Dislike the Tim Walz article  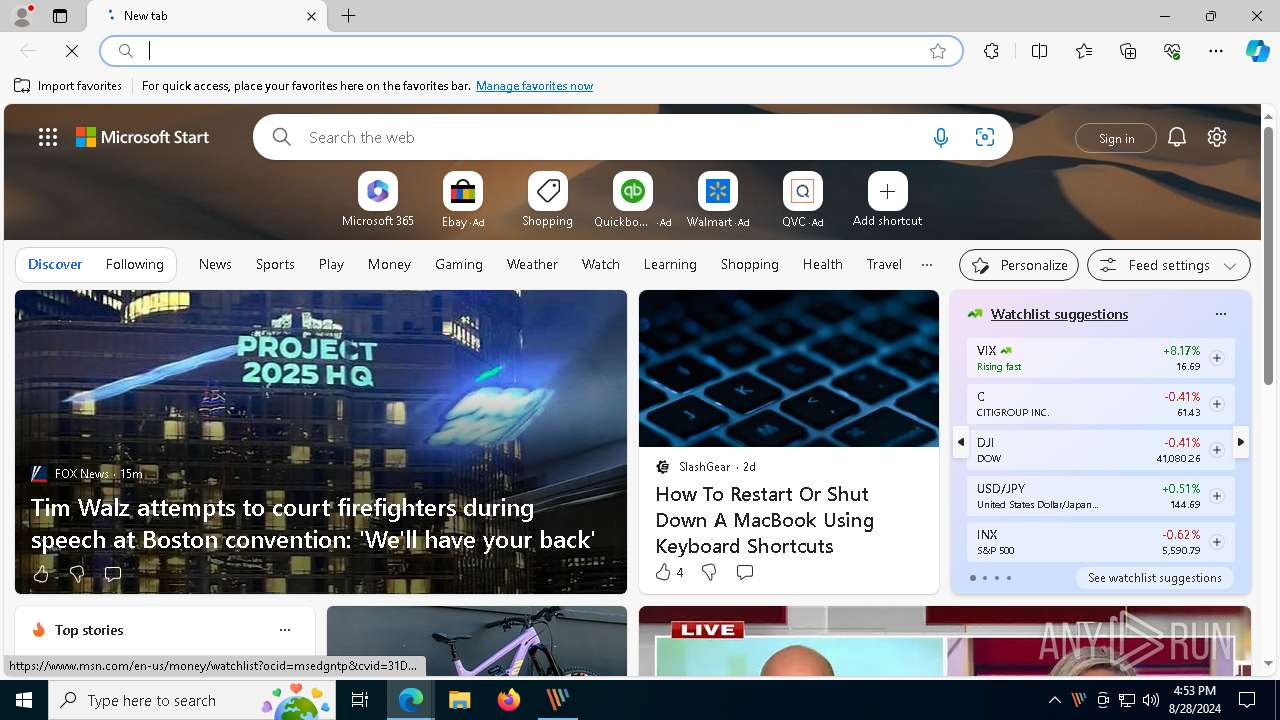[x=77, y=574]
